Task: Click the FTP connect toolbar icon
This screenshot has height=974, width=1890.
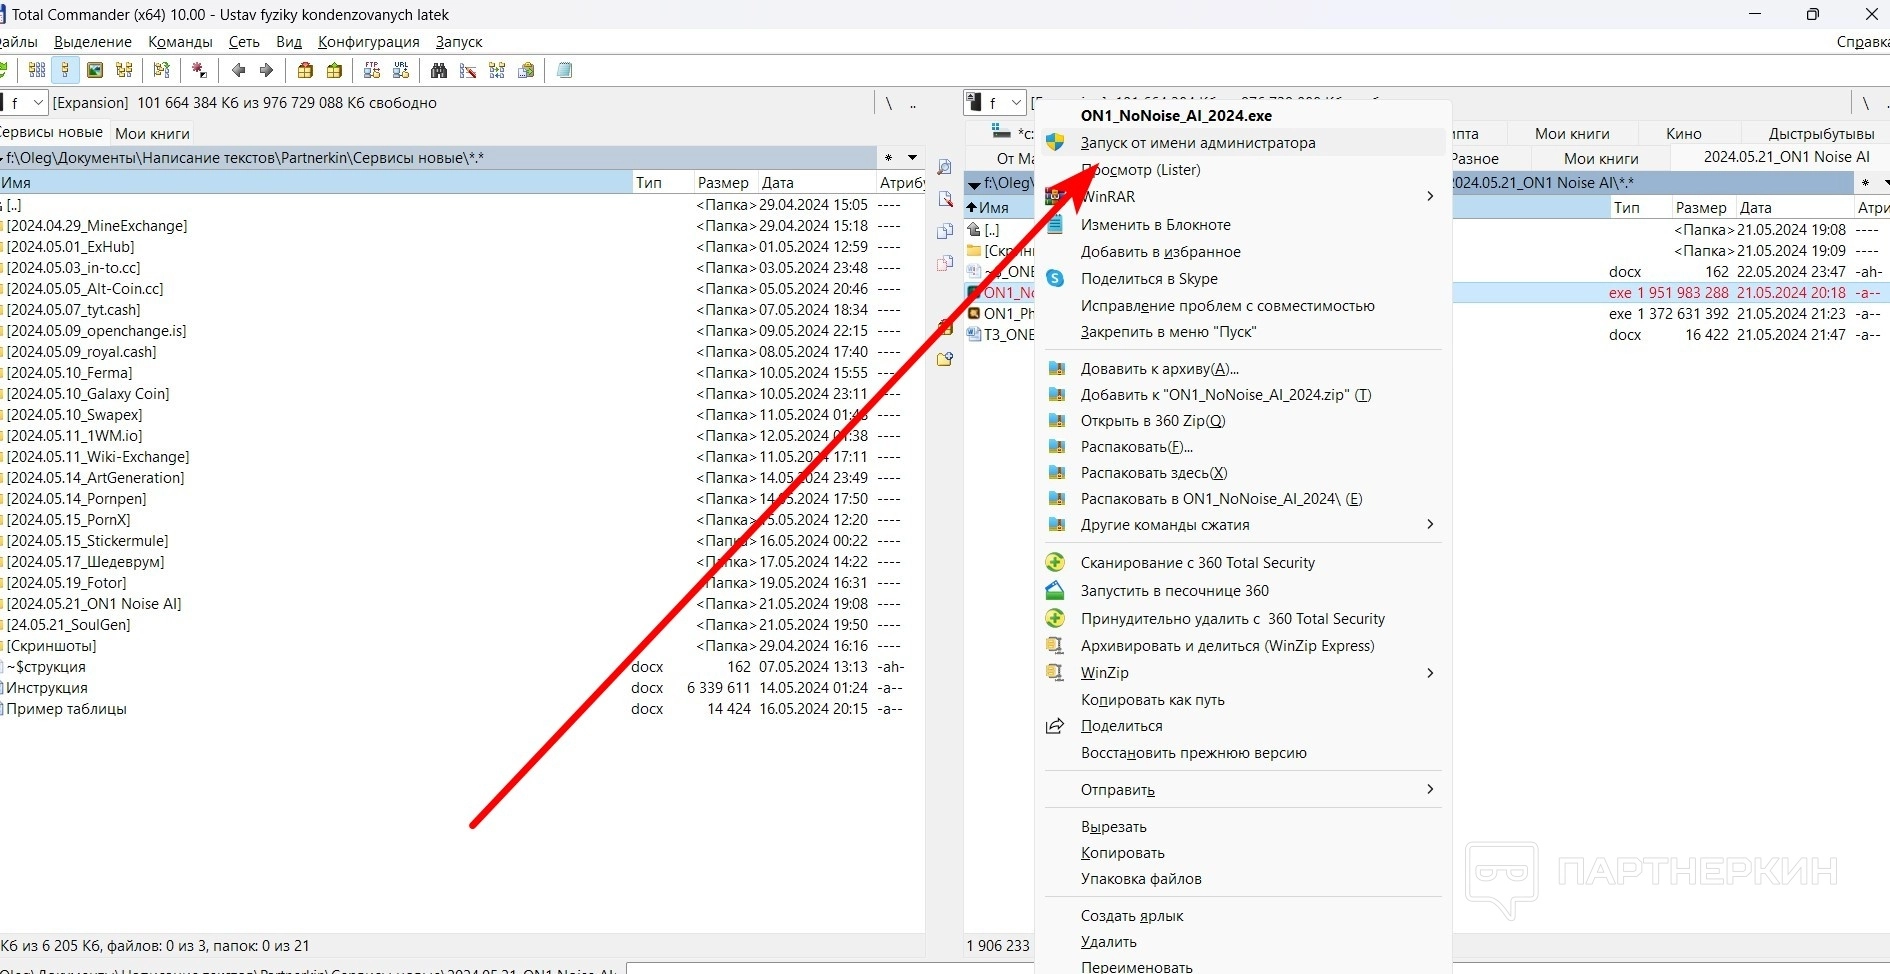Action: point(372,70)
